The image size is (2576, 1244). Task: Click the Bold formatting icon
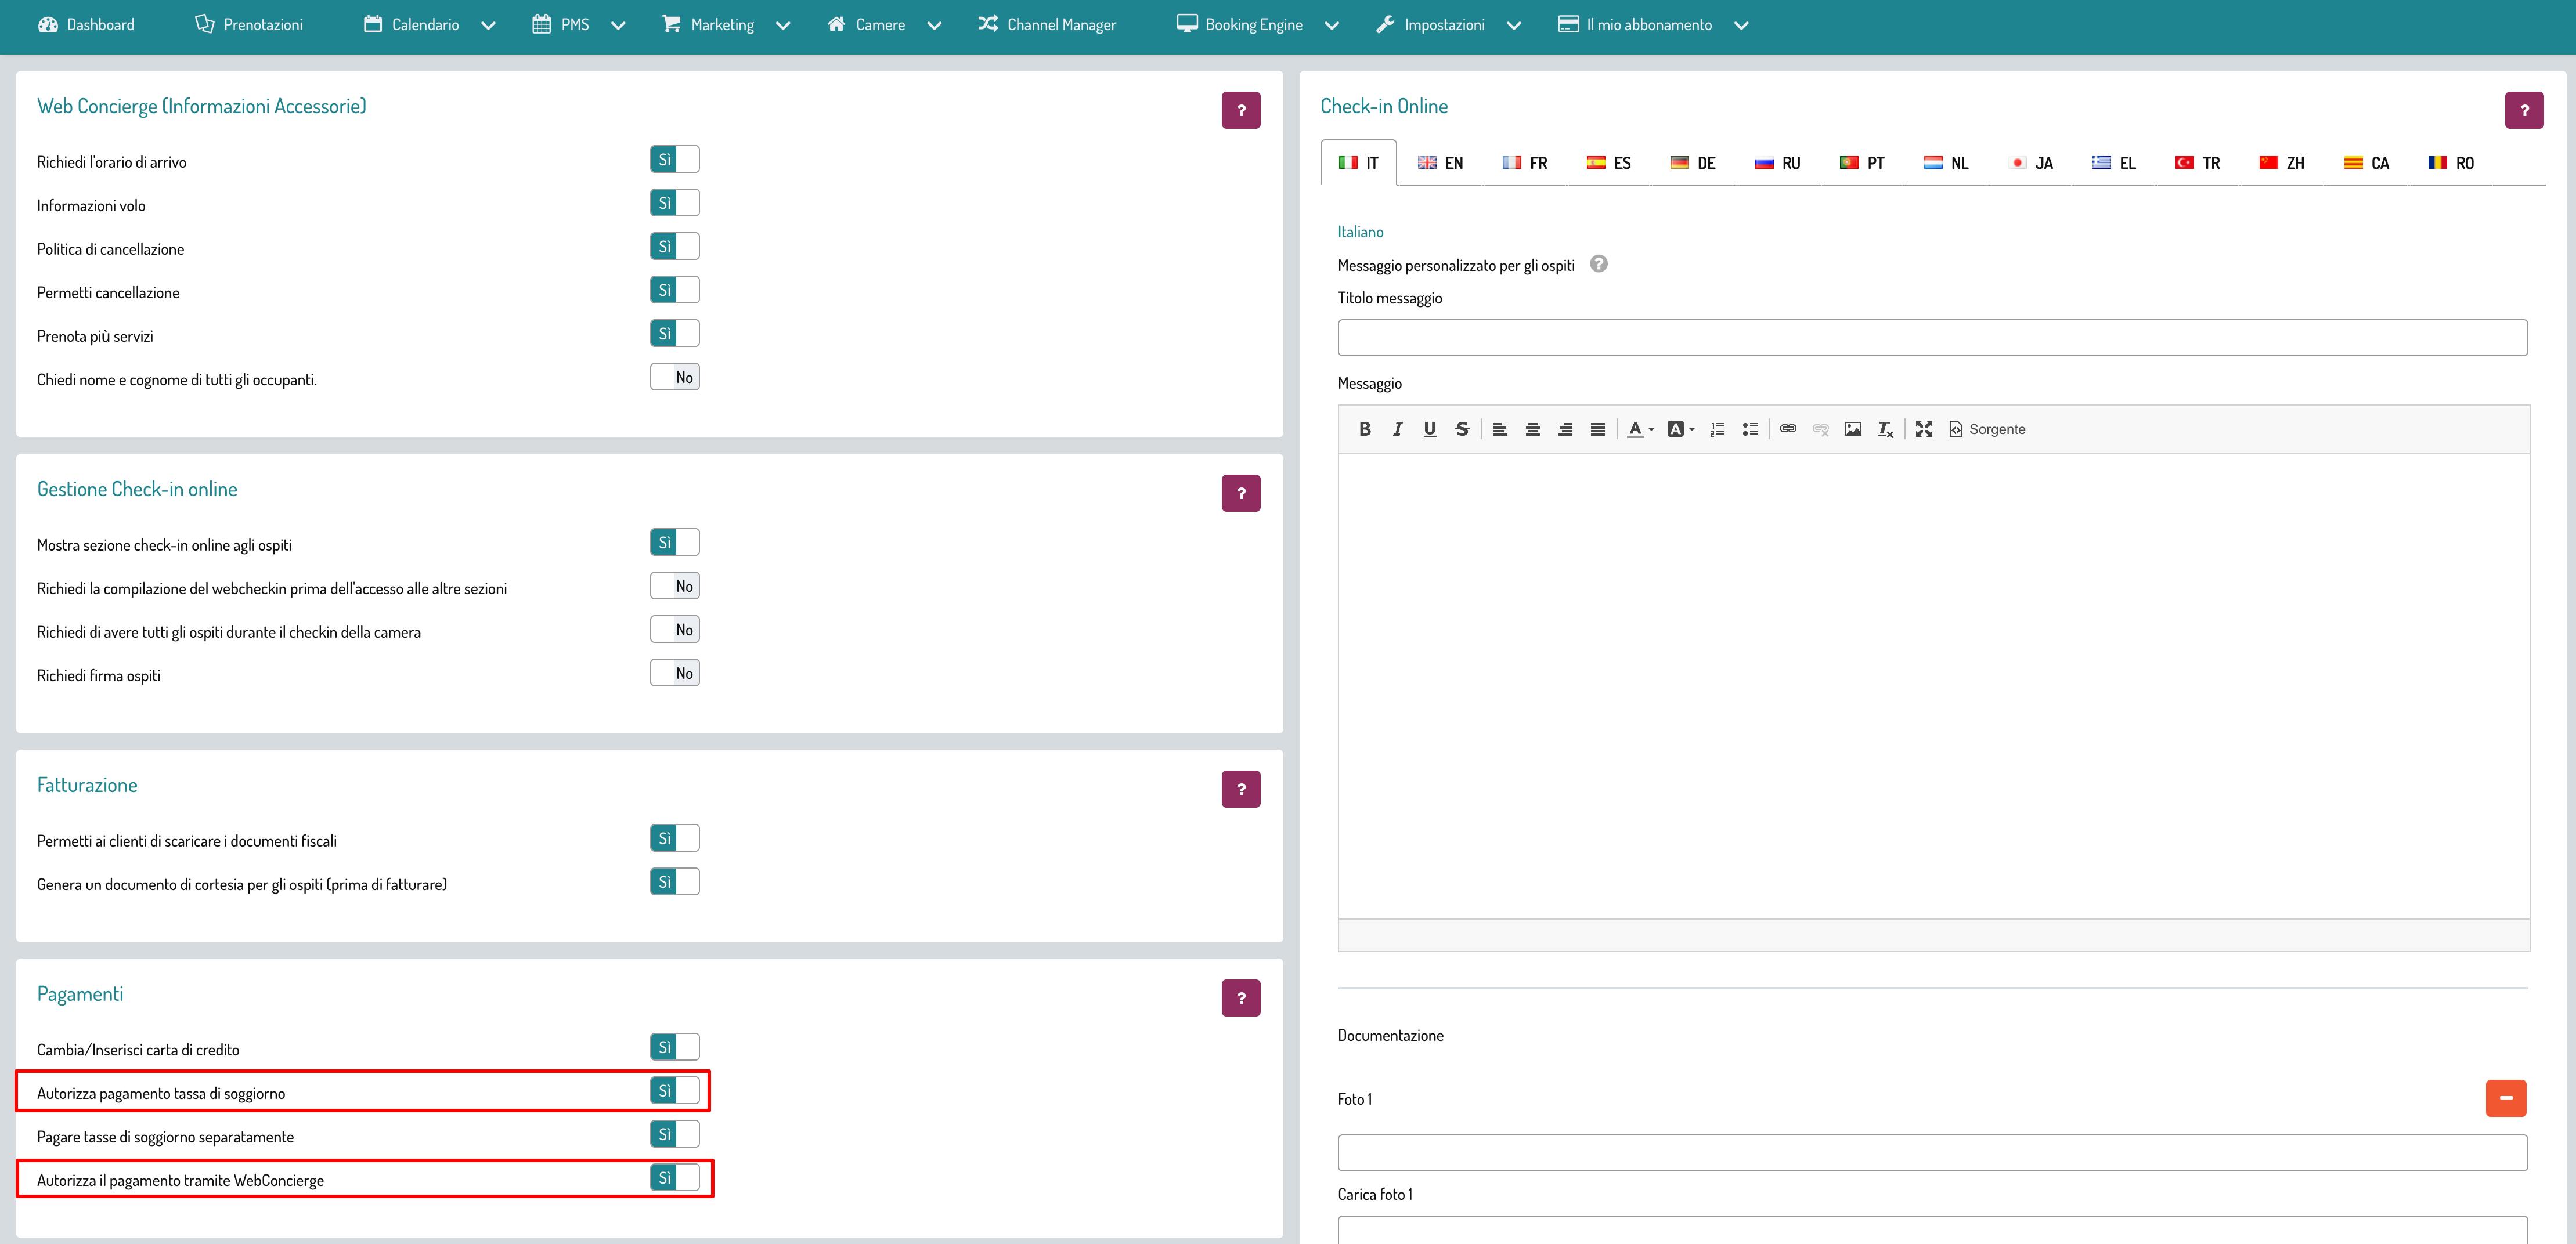coord(1364,429)
